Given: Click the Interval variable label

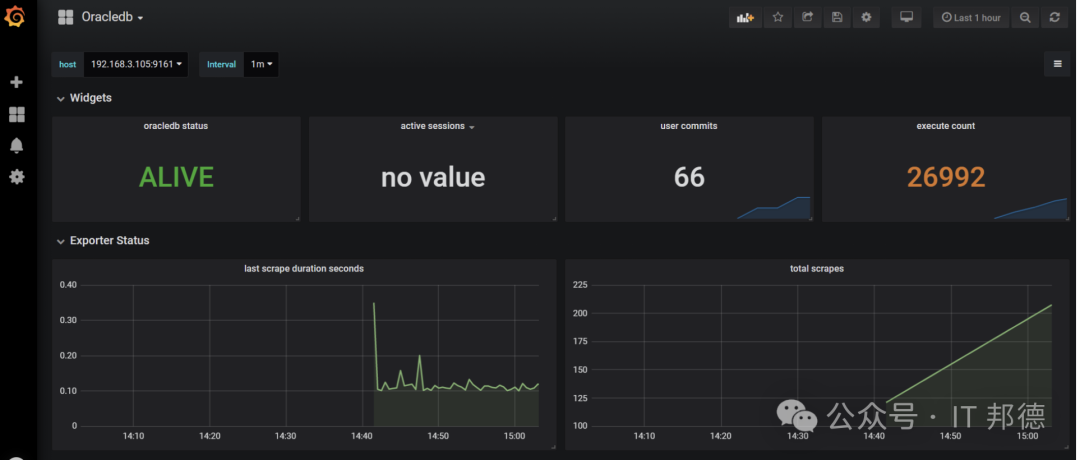Looking at the screenshot, I should pyautogui.click(x=222, y=64).
